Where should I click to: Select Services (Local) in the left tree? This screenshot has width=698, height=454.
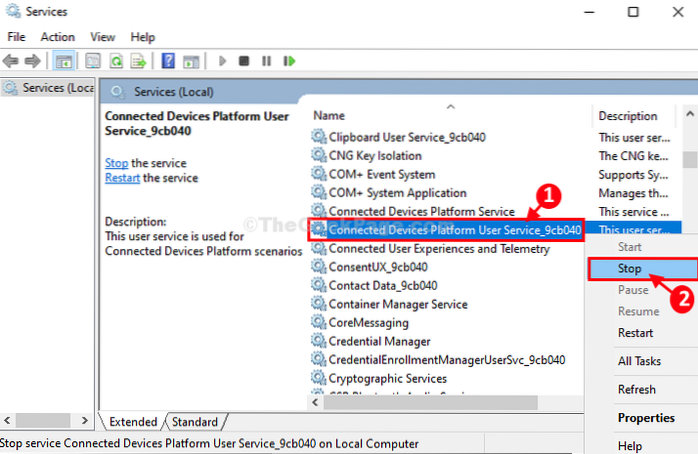click(48, 87)
